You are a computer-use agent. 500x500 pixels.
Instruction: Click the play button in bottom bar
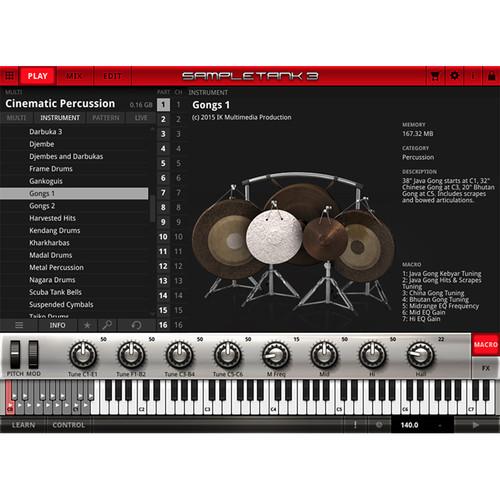[476, 425]
